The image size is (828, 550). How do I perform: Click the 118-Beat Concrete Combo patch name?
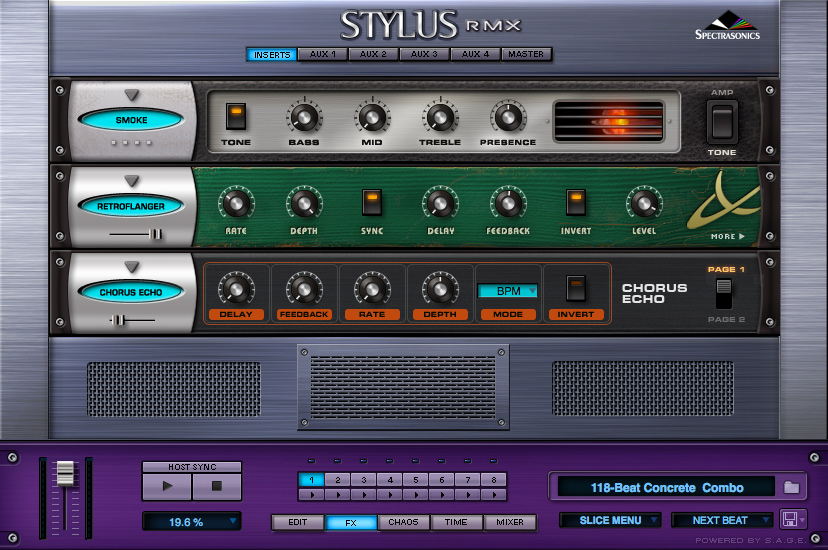point(667,488)
